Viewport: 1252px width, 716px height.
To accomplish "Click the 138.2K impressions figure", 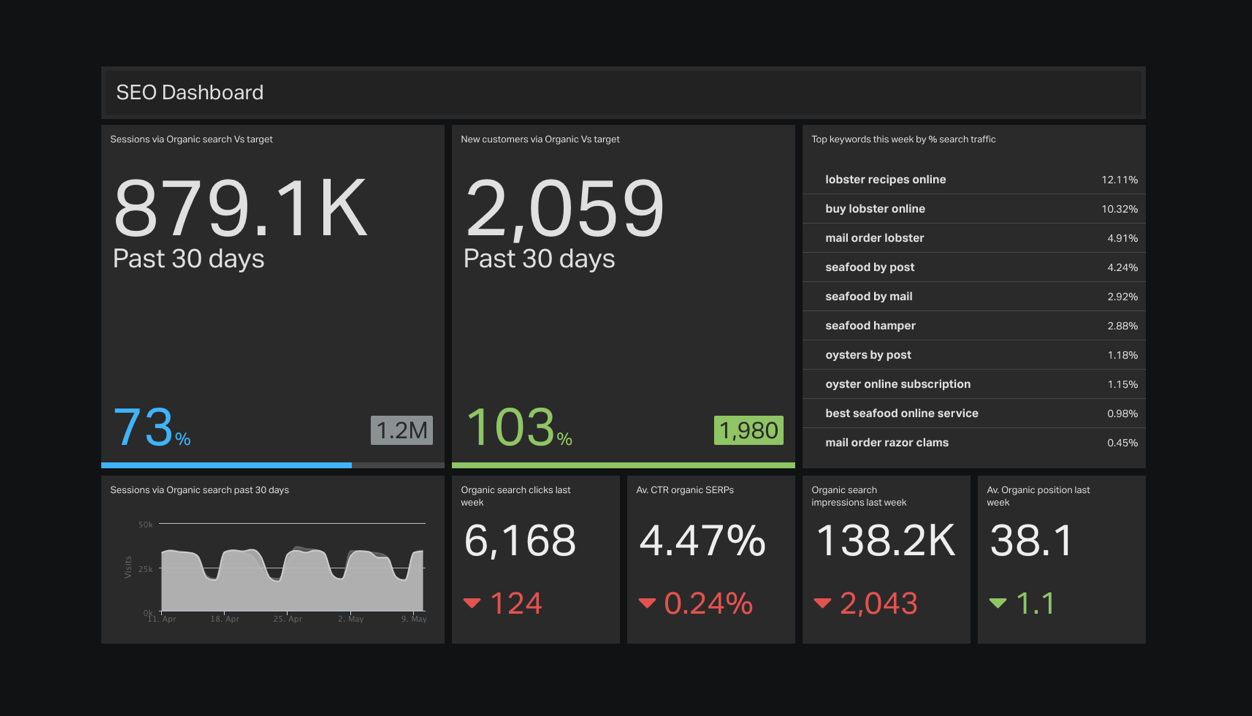I will point(886,541).
